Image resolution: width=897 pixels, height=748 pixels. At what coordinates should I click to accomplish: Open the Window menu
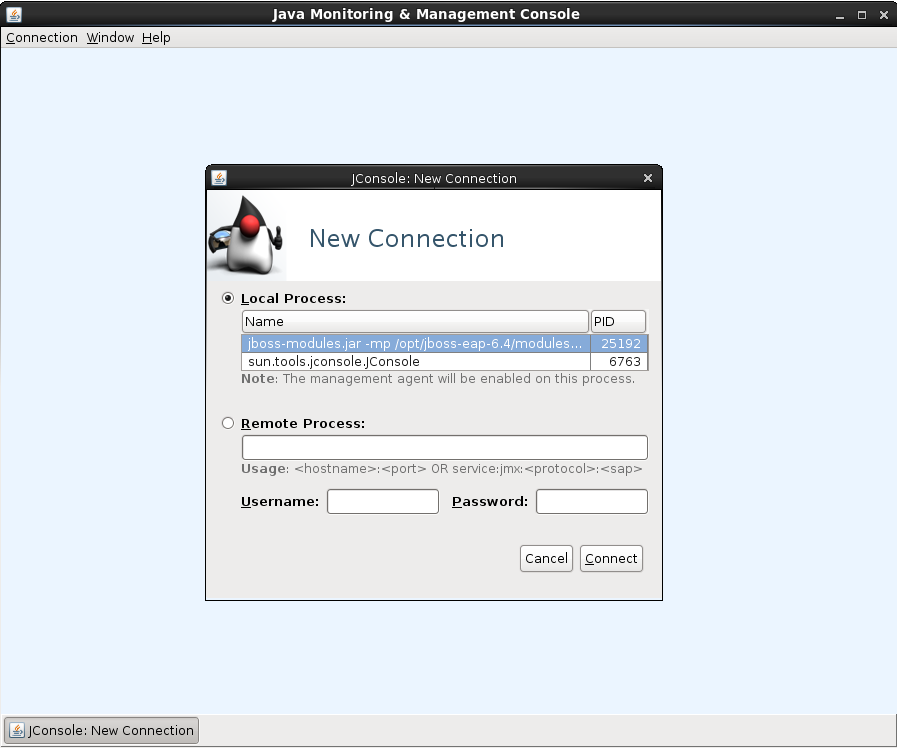pyautogui.click(x=110, y=38)
